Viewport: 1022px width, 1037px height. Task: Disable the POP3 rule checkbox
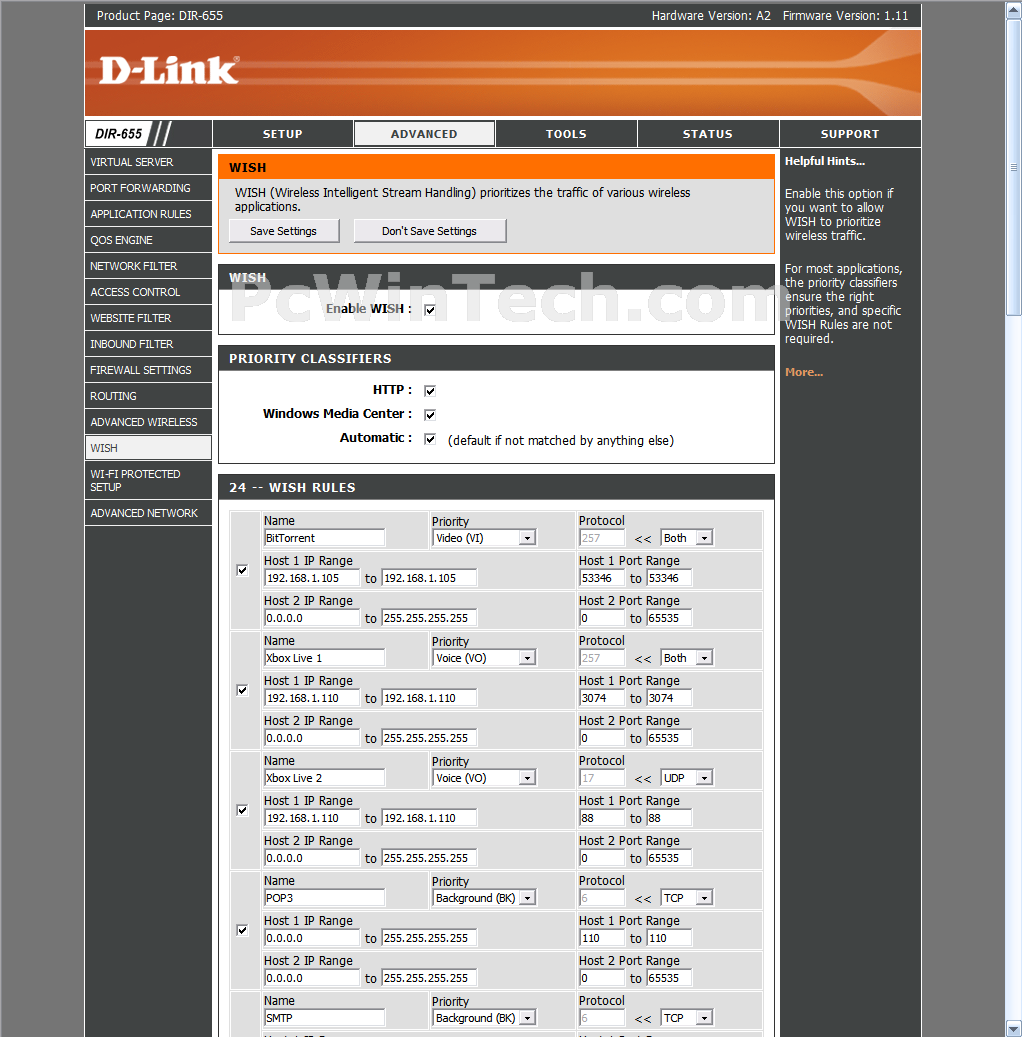tap(243, 931)
